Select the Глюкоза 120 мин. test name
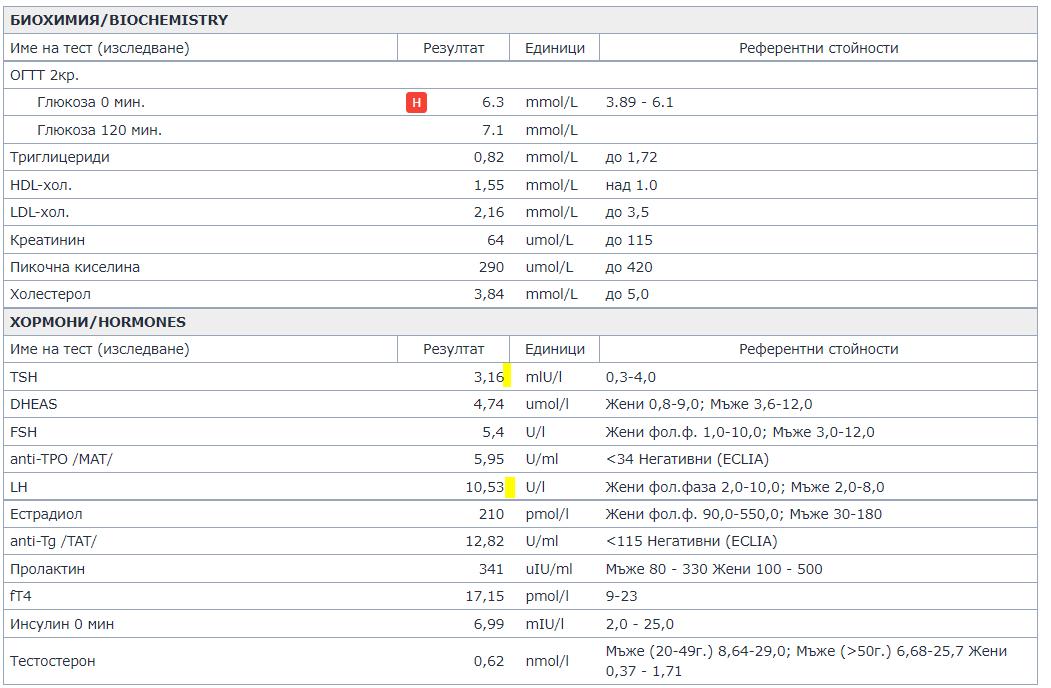This screenshot has height=688, width=1051. pos(99,130)
